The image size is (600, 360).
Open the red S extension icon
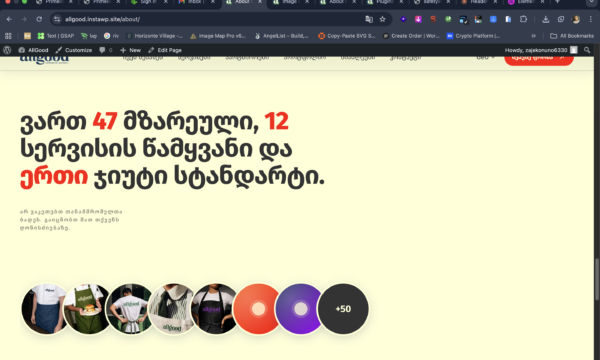pos(433,19)
